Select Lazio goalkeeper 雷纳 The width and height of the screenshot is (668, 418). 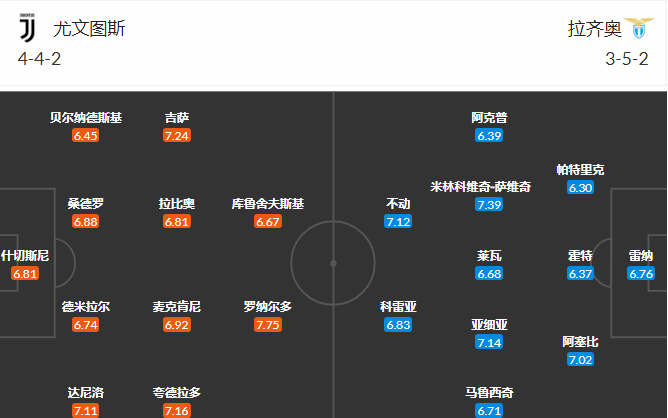coord(641,256)
